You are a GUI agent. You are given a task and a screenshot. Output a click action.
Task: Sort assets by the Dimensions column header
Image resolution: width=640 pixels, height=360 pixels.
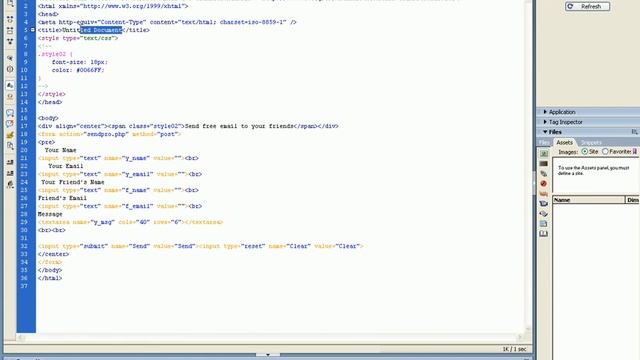(633, 200)
